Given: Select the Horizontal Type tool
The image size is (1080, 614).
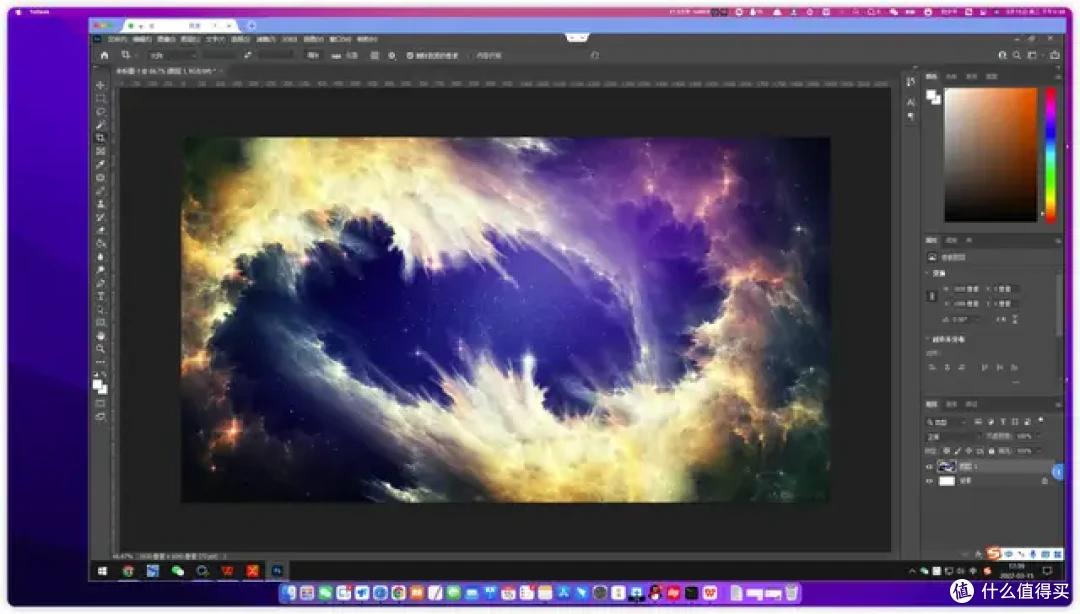Looking at the screenshot, I should pyautogui.click(x=101, y=296).
